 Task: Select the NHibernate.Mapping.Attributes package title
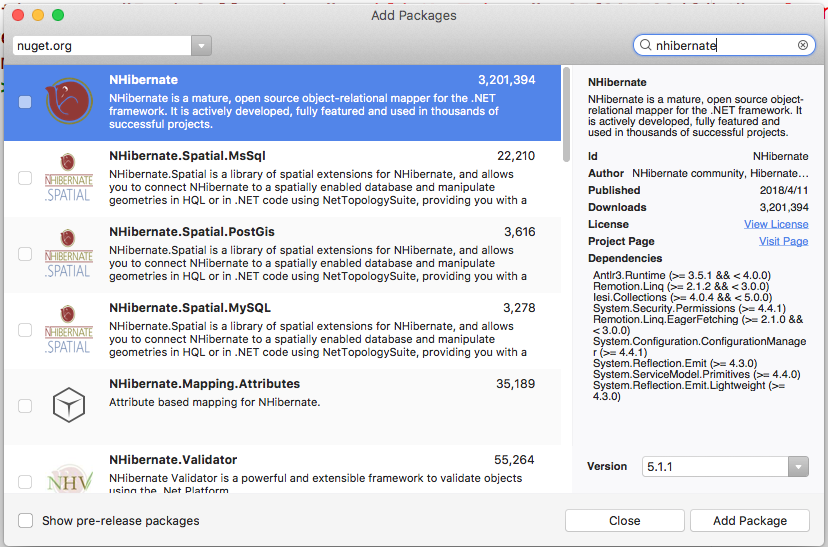[204, 384]
